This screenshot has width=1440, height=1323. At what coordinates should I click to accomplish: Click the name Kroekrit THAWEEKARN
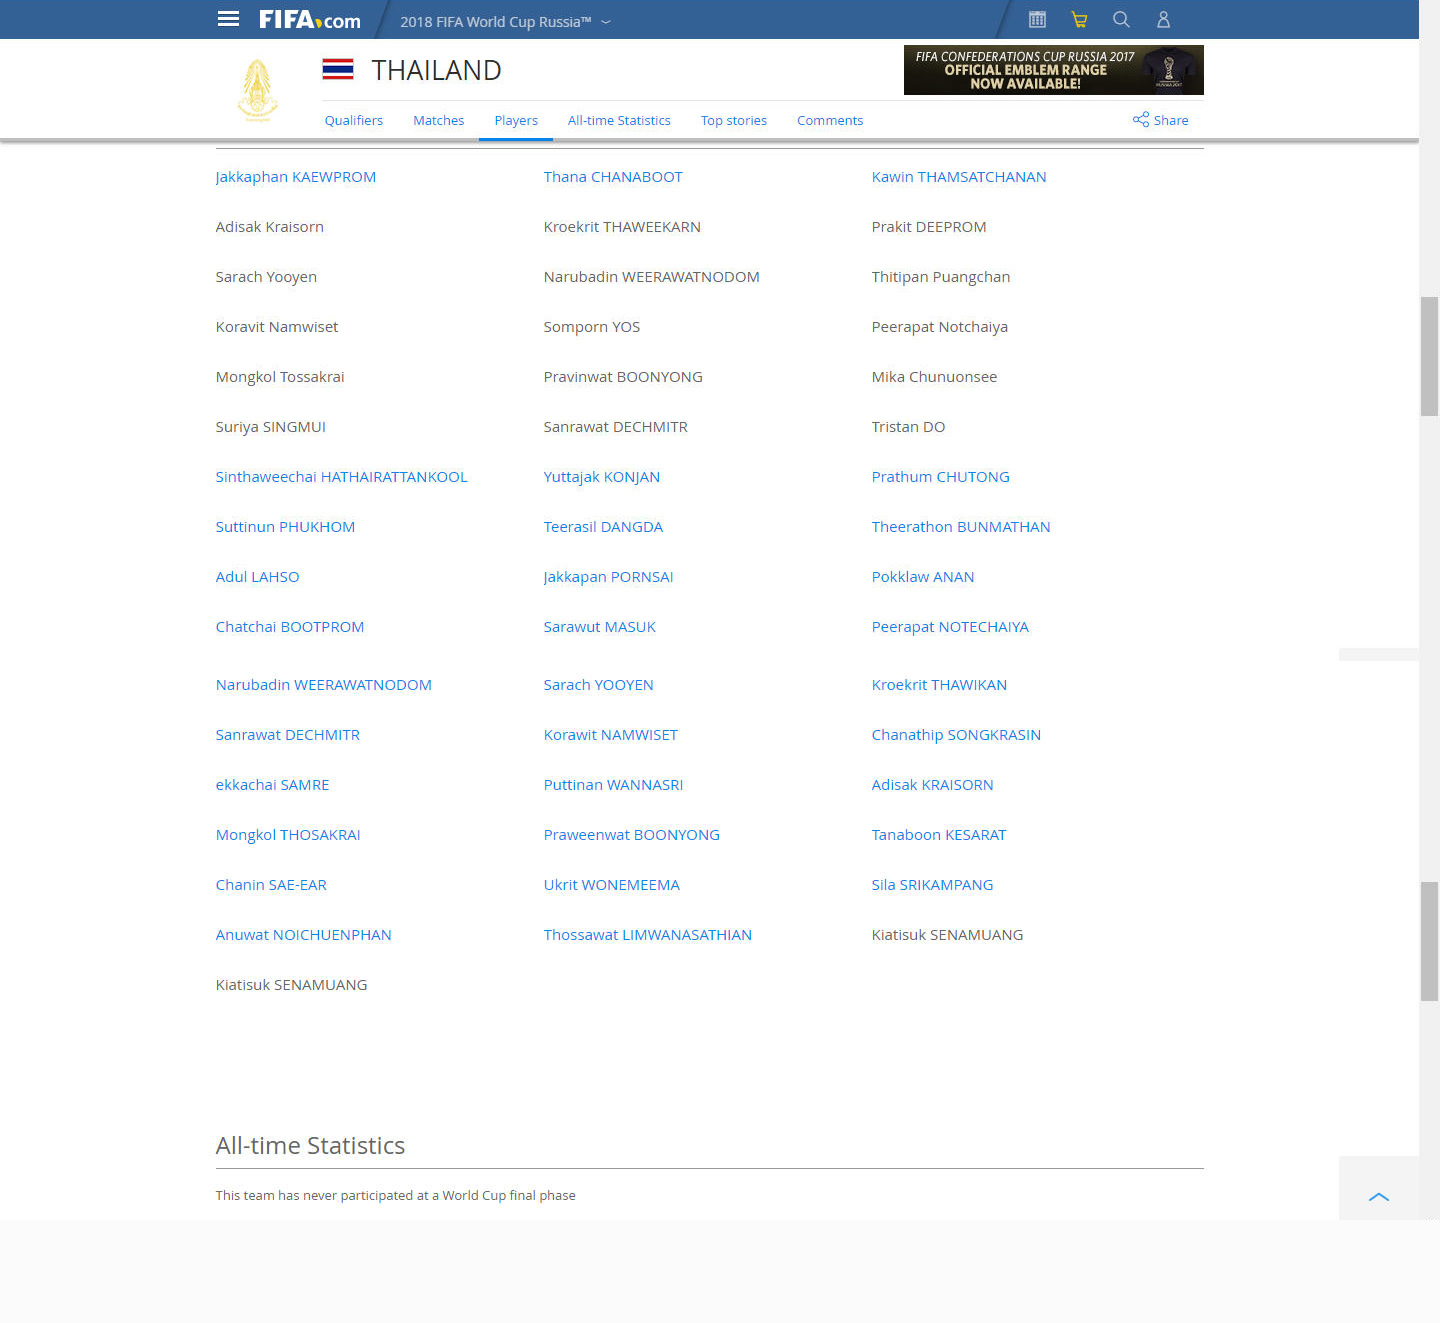(x=622, y=227)
